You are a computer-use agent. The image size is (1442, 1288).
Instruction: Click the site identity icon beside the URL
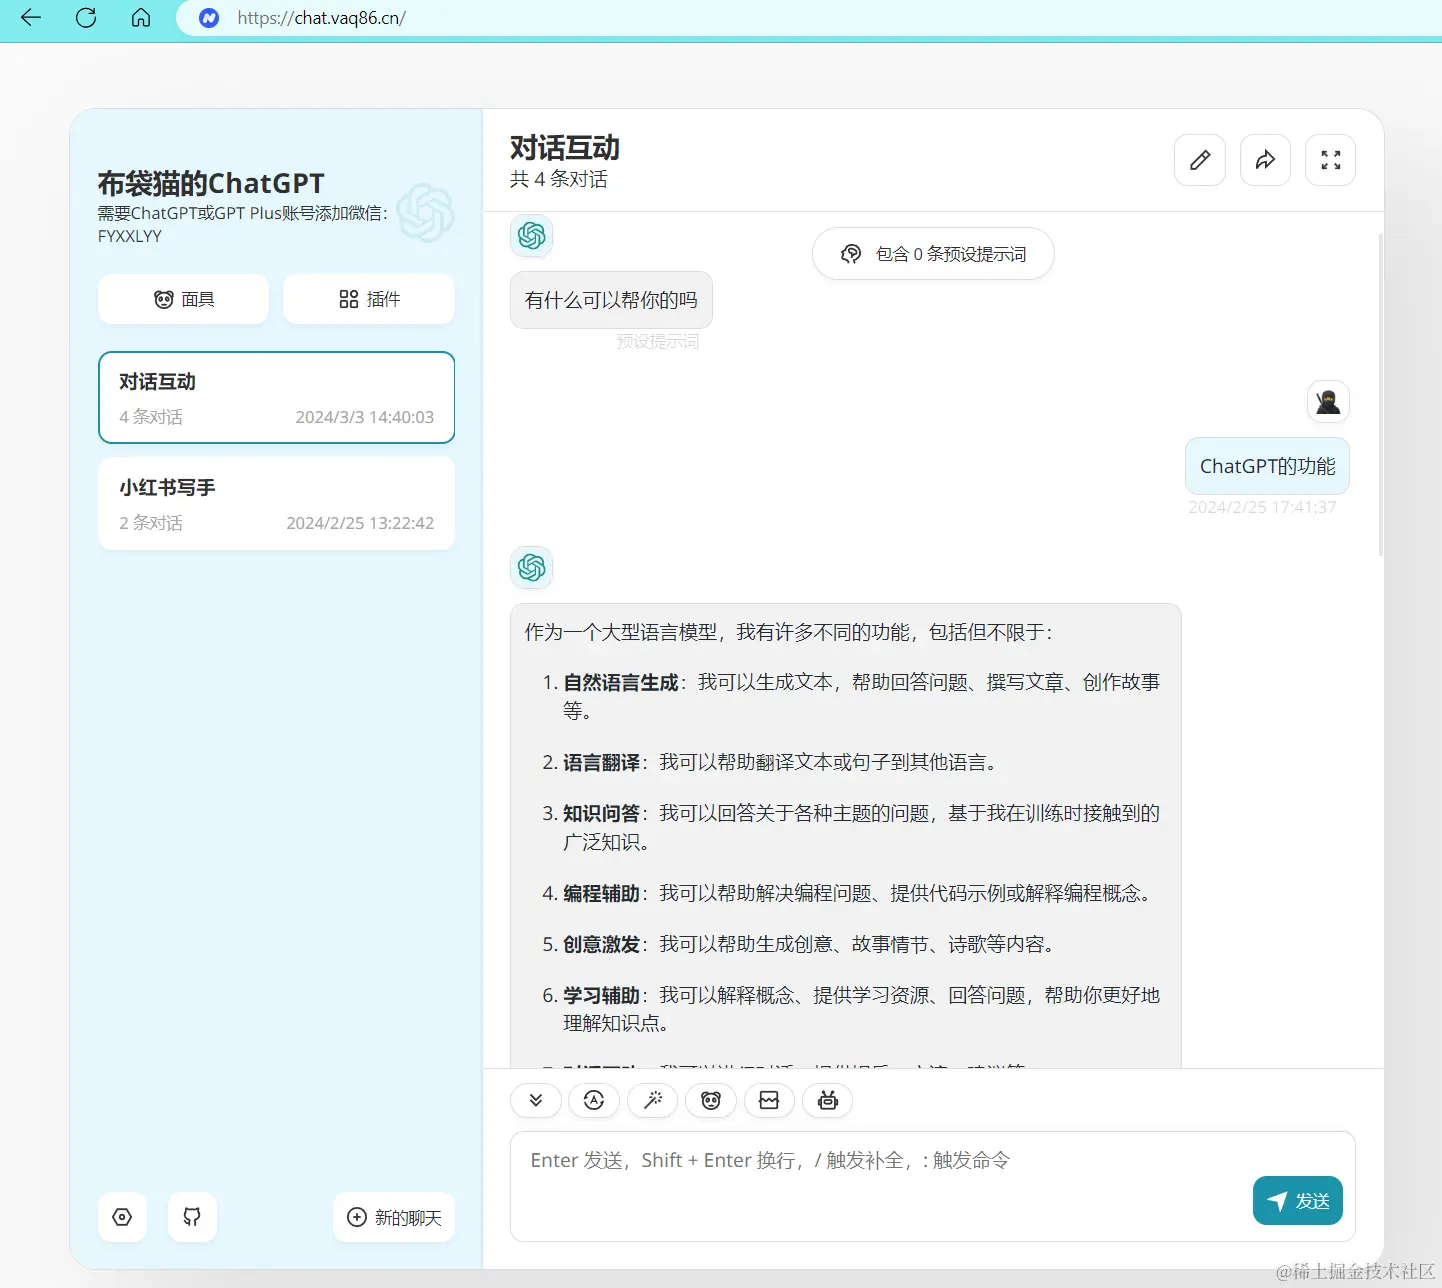point(209,18)
